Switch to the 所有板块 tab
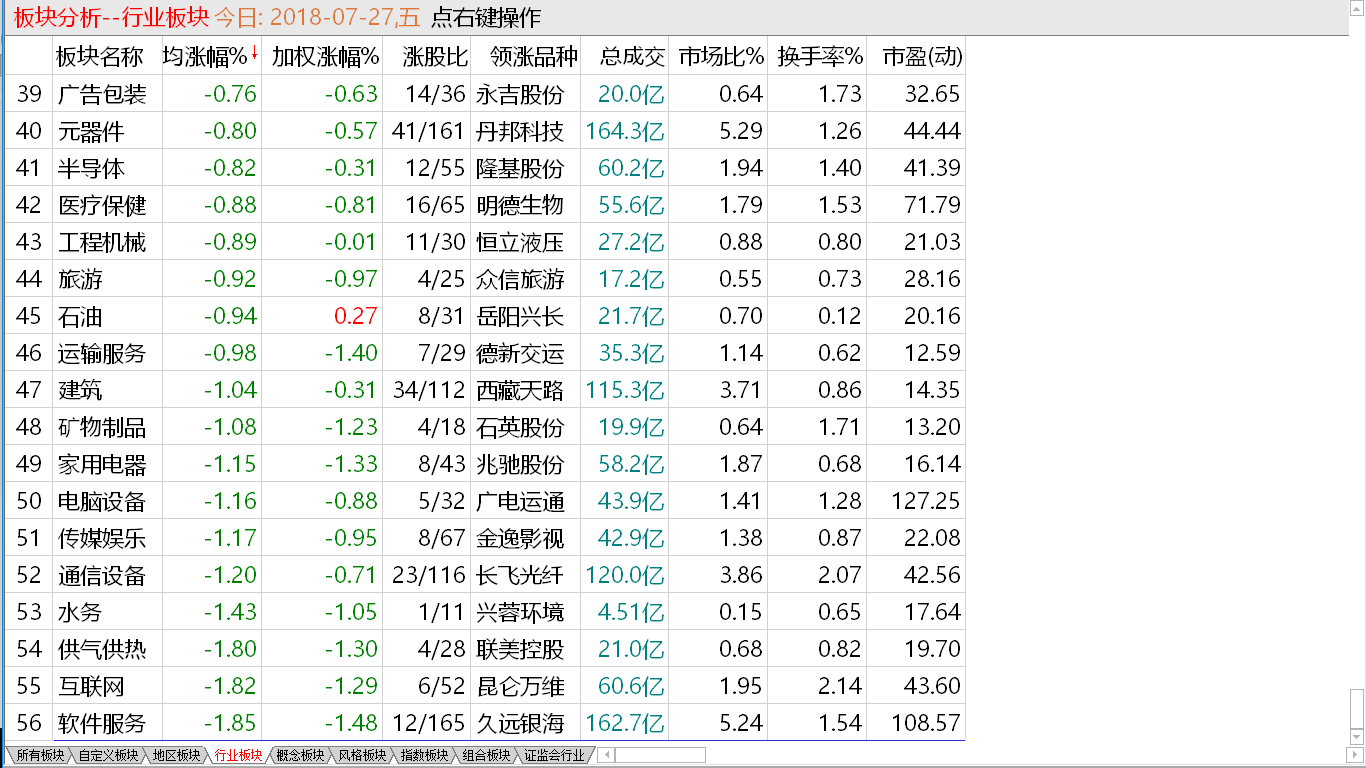The image size is (1366, 768). pyautogui.click(x=40, y=756)
